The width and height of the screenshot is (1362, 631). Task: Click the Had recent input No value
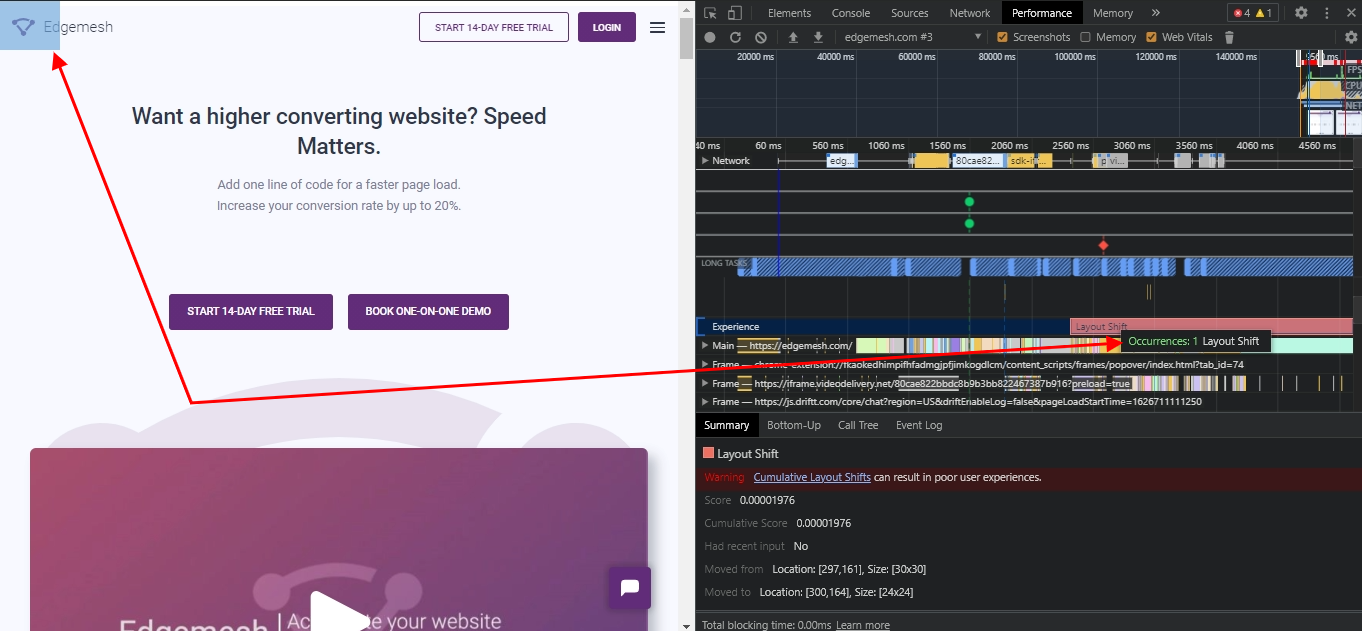(801, 546)
